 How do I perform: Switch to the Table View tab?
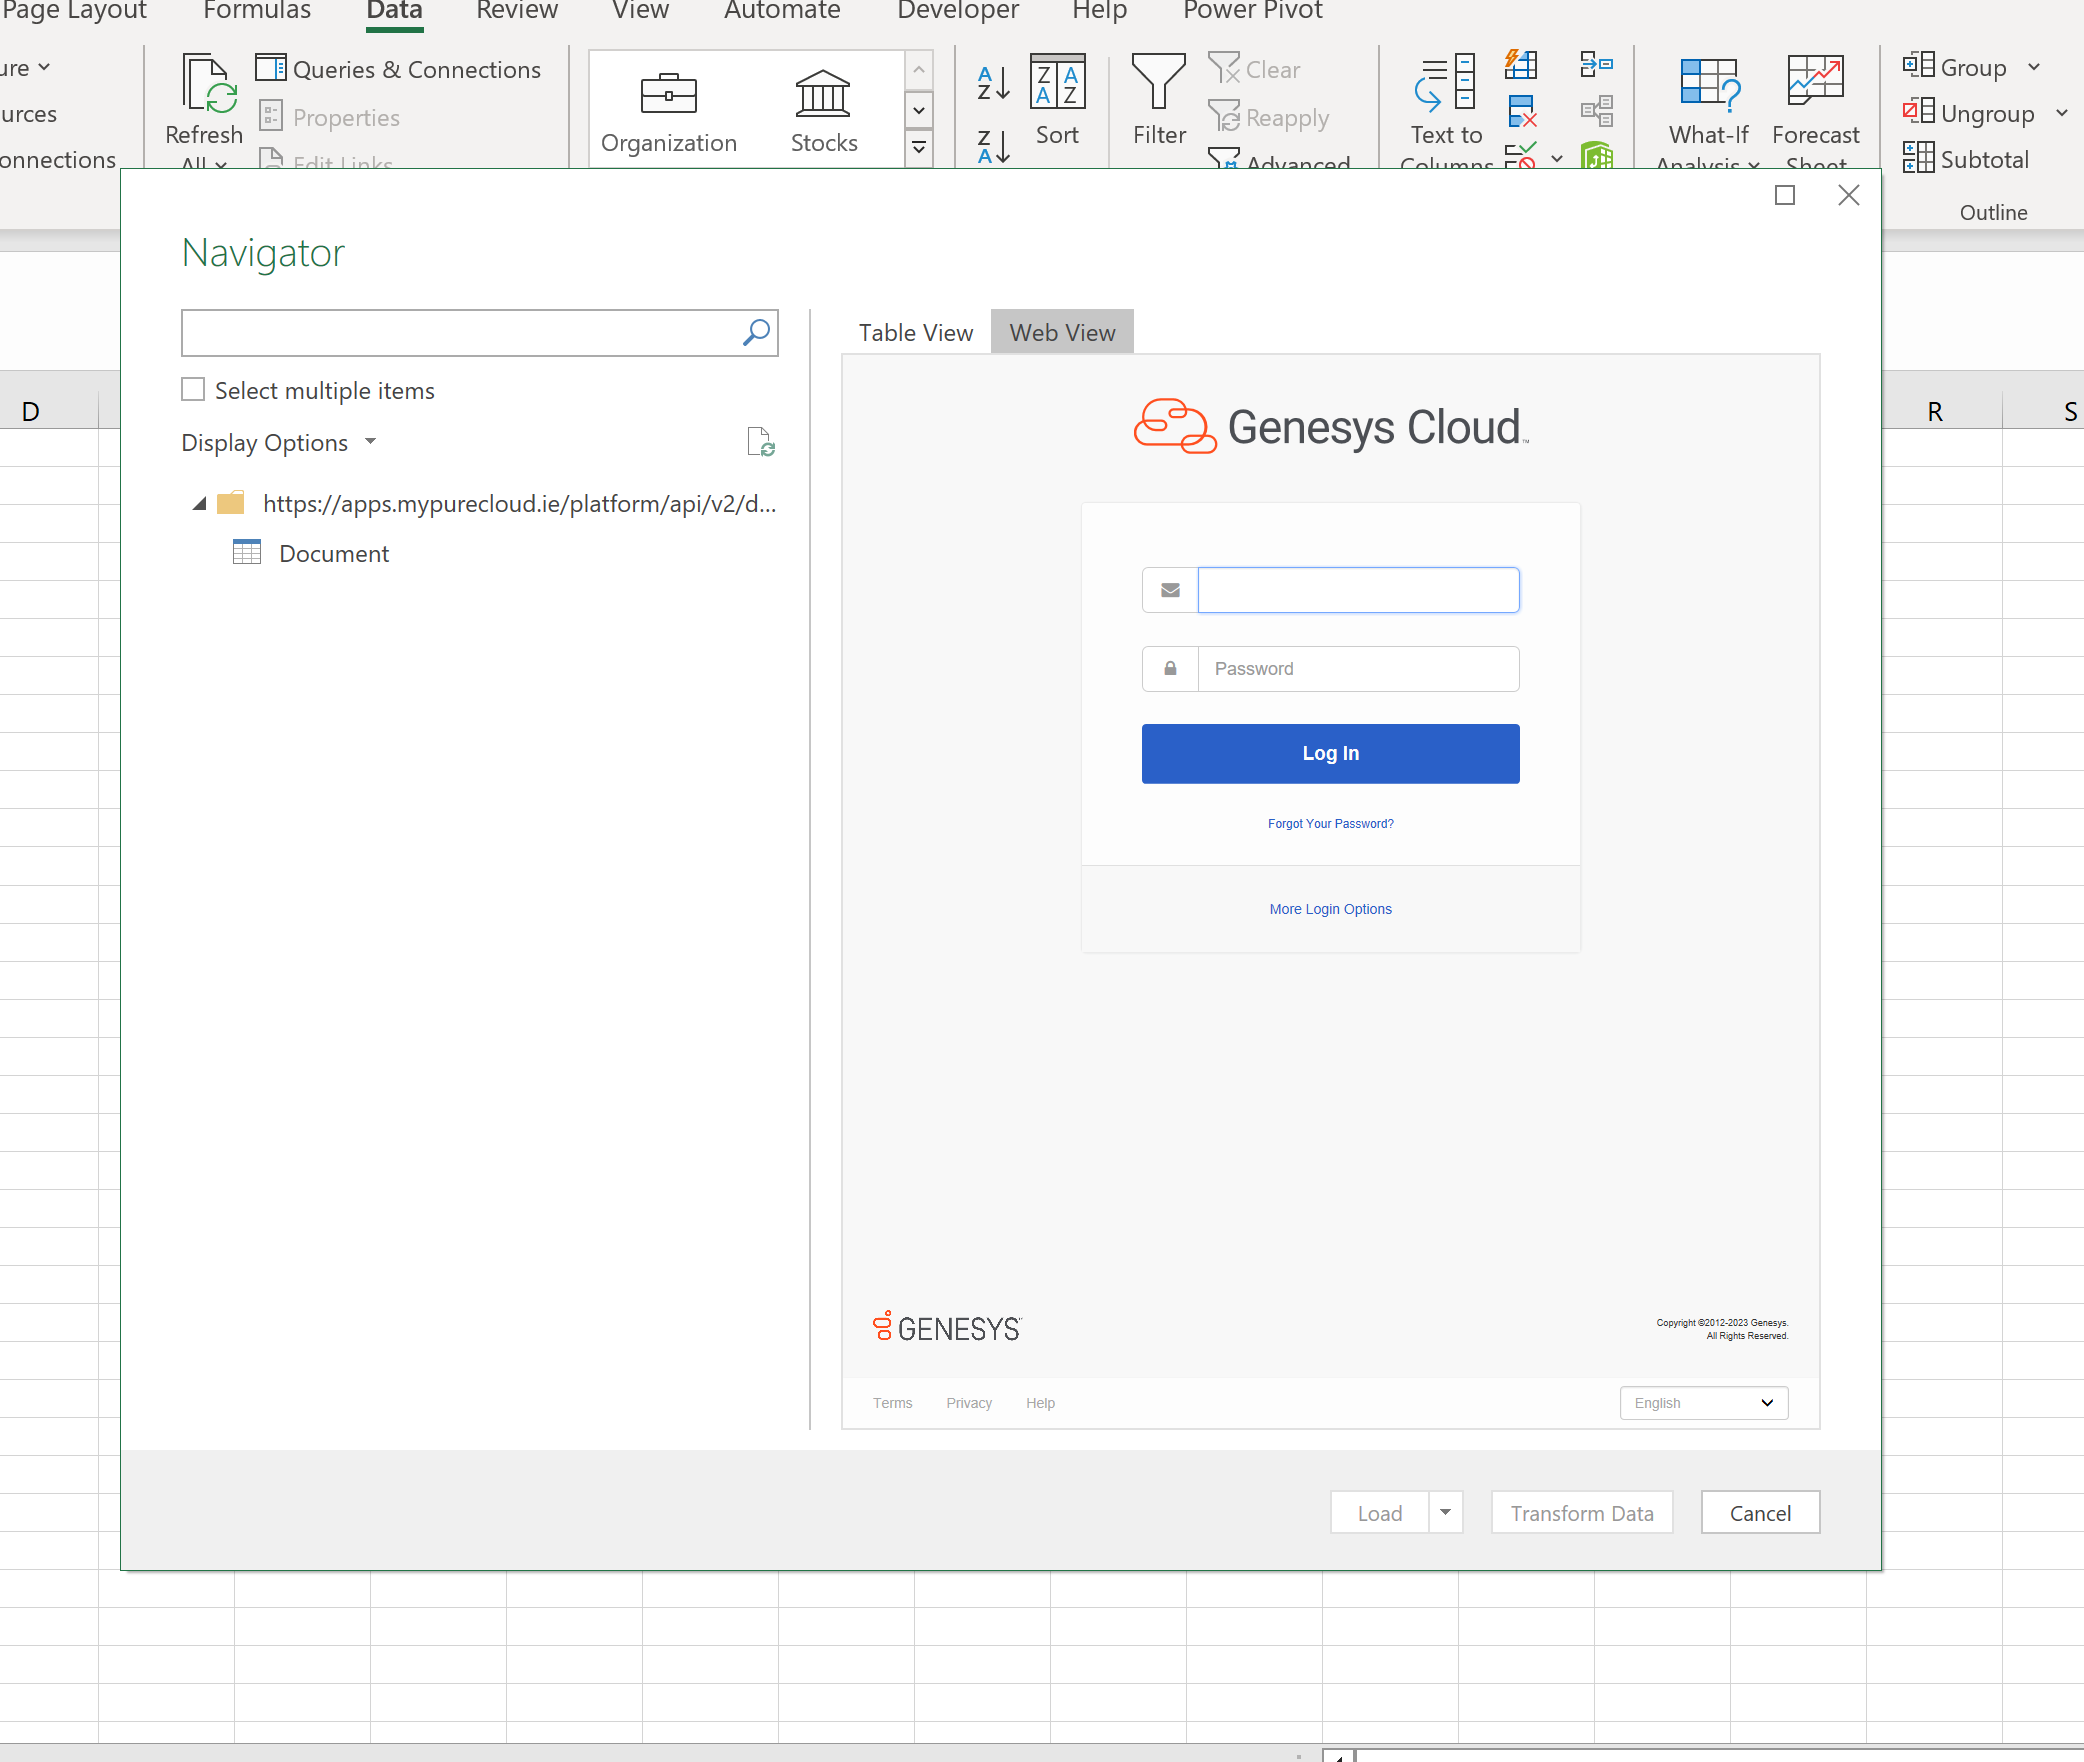coord(915,333)
